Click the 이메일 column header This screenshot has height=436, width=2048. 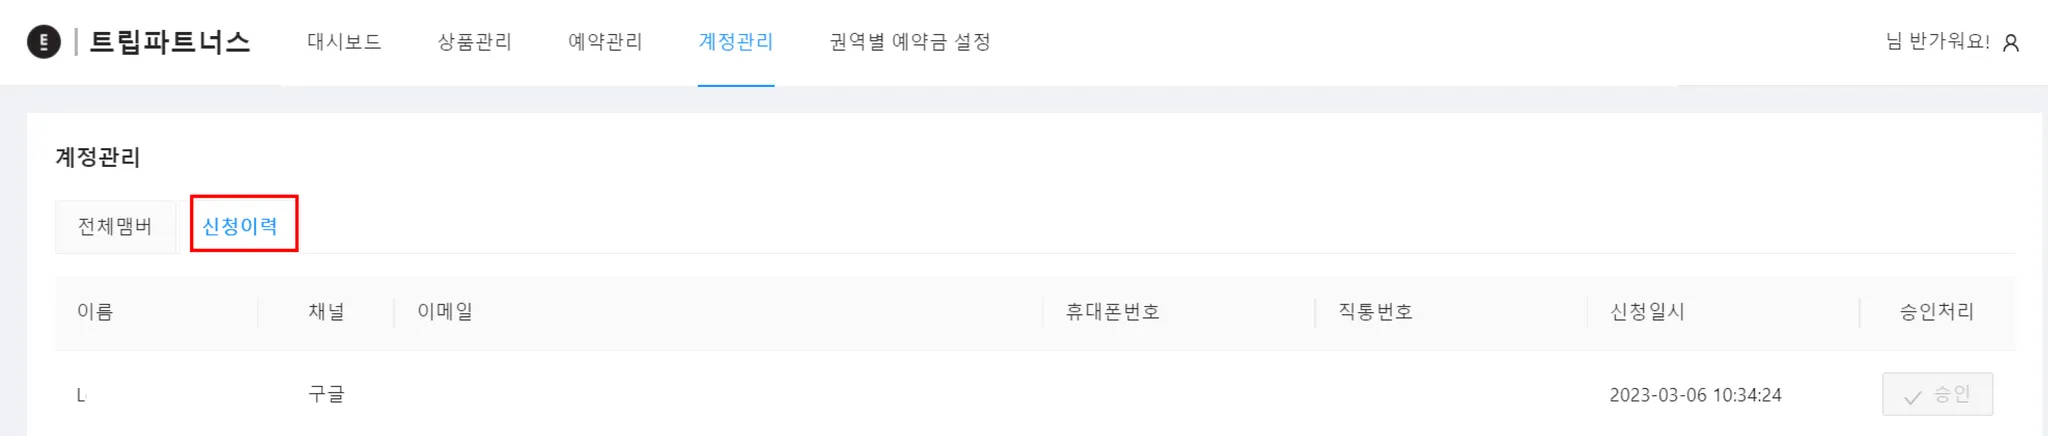[445, 312]
